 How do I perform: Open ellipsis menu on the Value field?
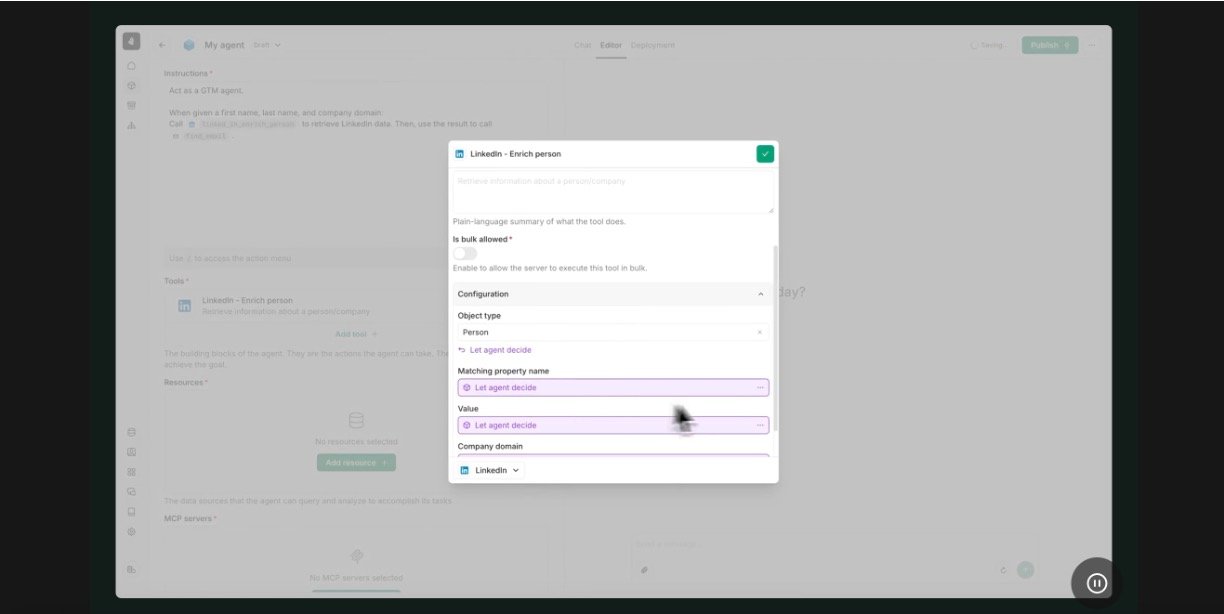(x=760, y=425)
